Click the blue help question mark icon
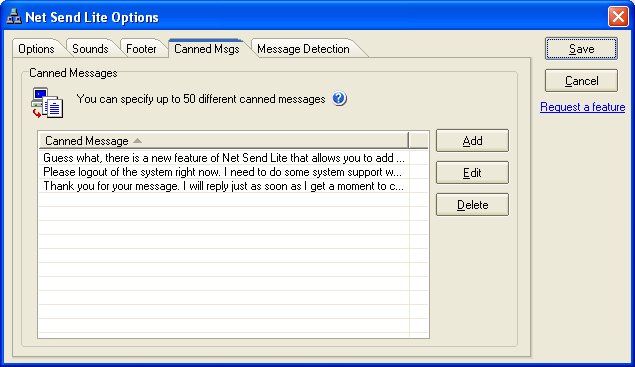This screenshot has height=367, width=635. click(x=339, y=98)
